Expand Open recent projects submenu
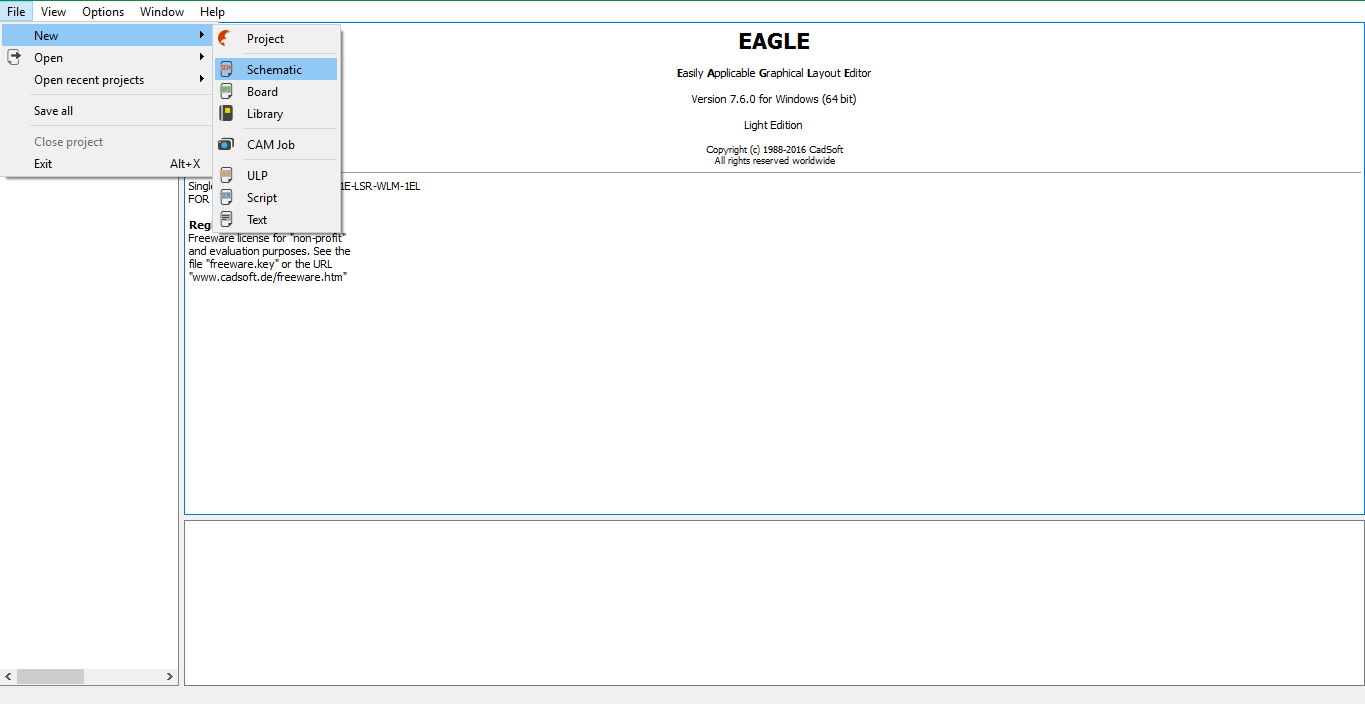The image size is (1365, 704). click(106, 80)
